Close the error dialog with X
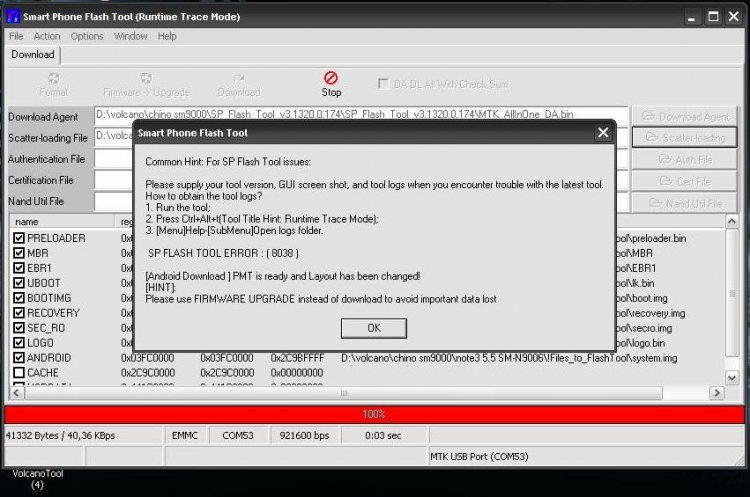 tap(603, 133)
